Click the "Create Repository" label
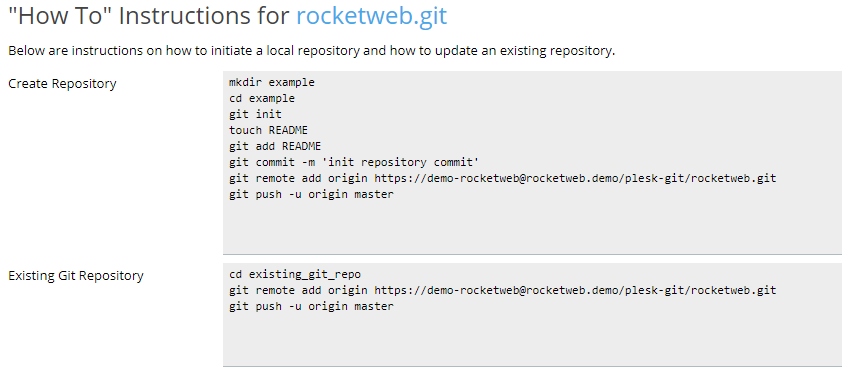 (62, 84)
